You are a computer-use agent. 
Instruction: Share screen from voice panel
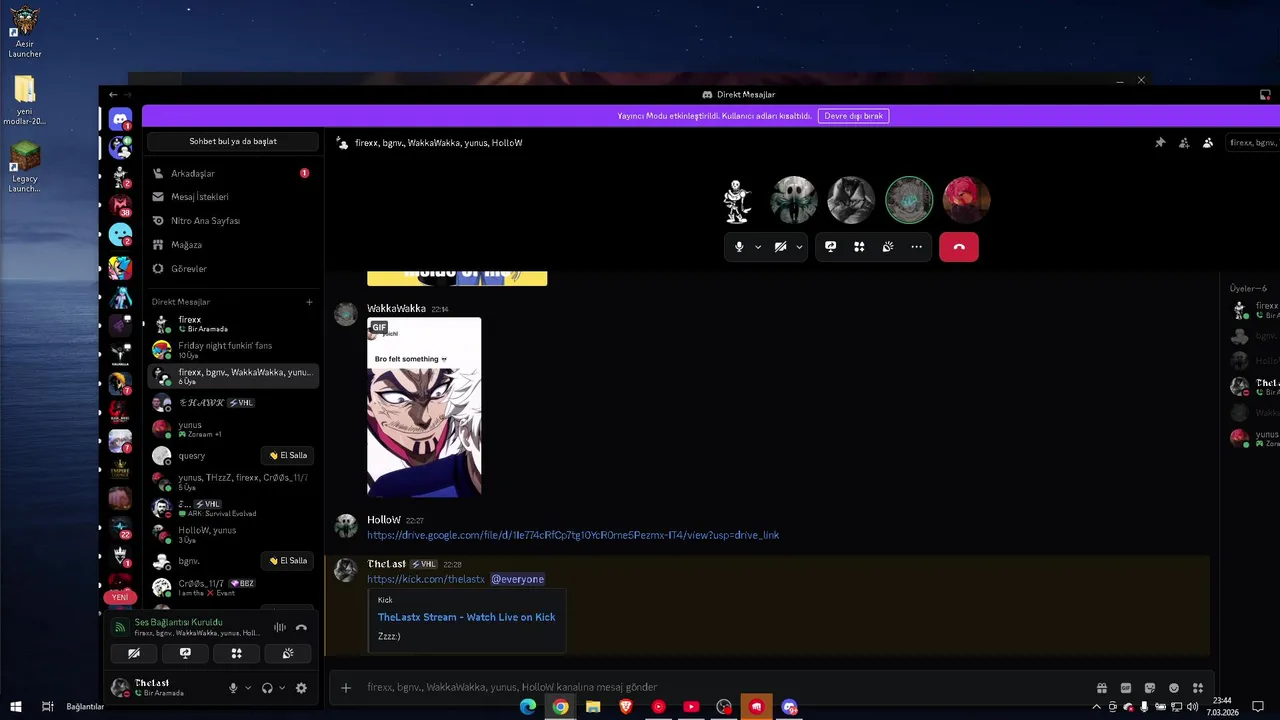[x=185, y=653]
